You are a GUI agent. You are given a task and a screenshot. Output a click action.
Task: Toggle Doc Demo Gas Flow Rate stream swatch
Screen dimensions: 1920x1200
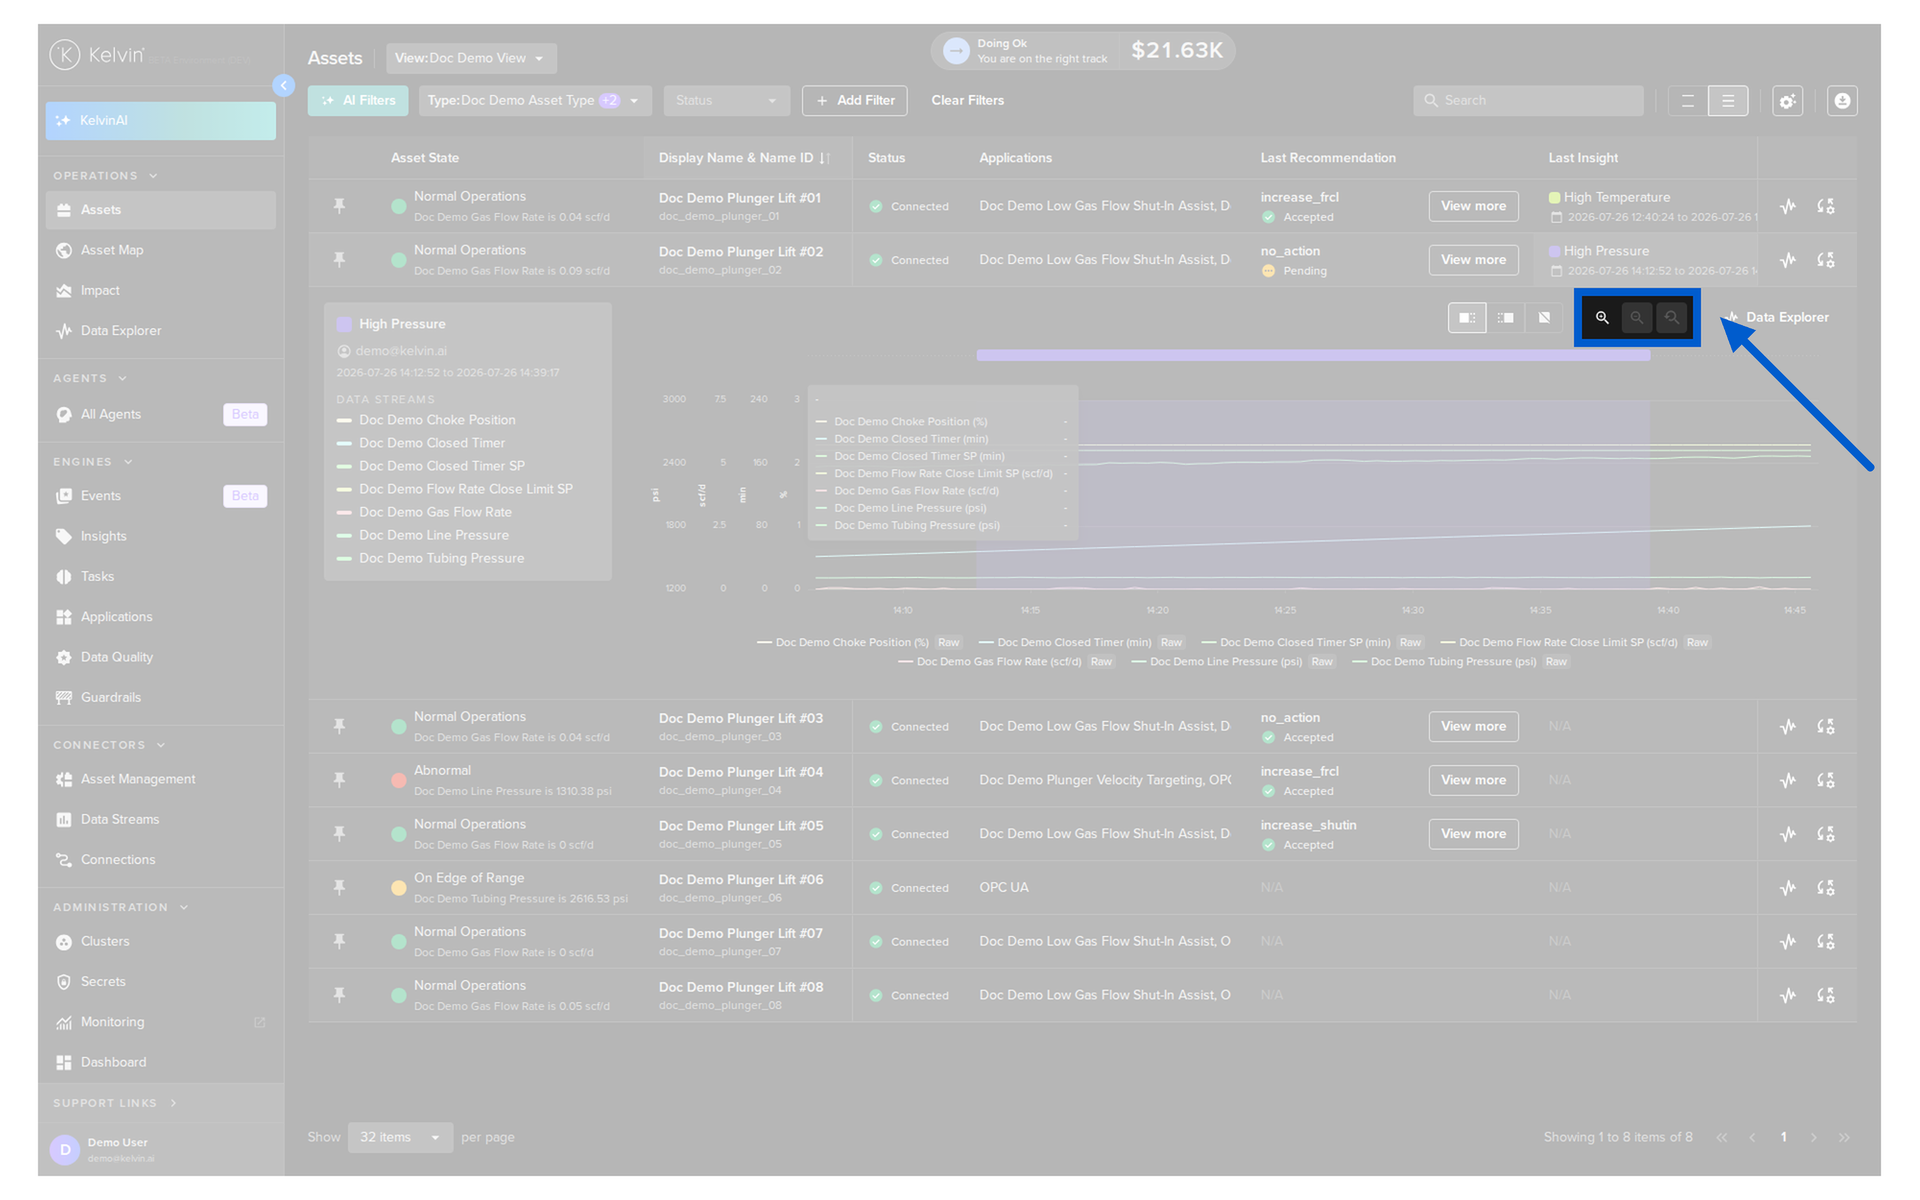[x=344, y=513]
